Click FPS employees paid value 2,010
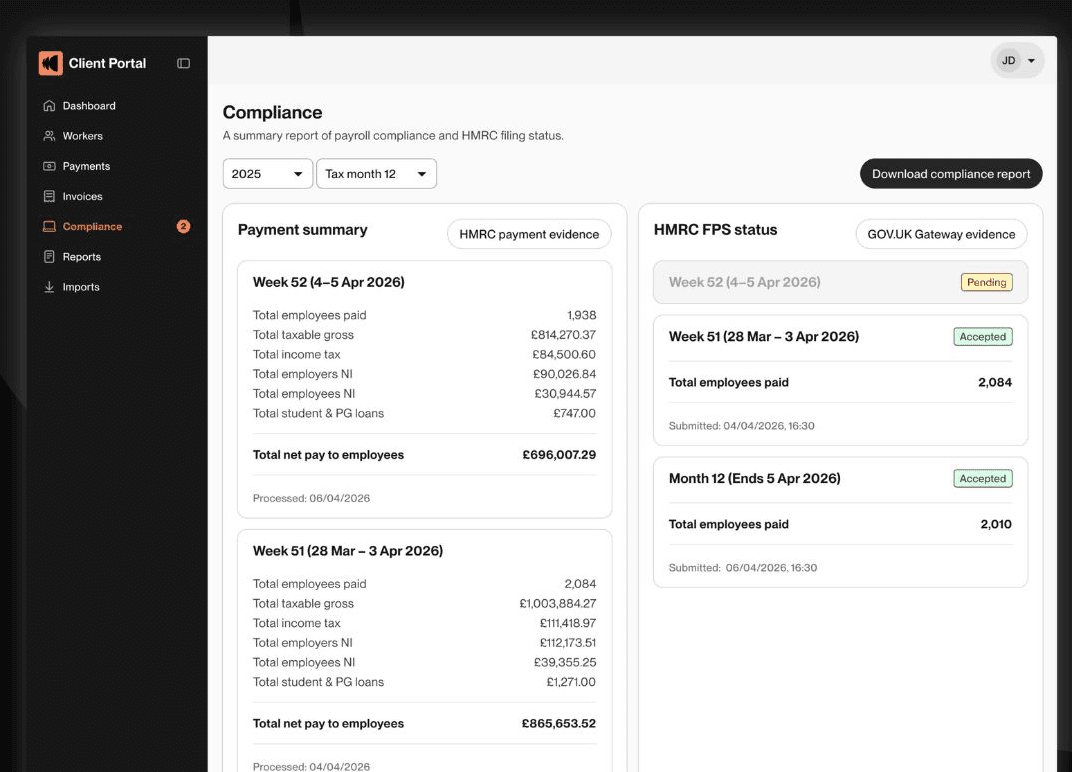This screenshot has height=772, width=1072. 996,524
